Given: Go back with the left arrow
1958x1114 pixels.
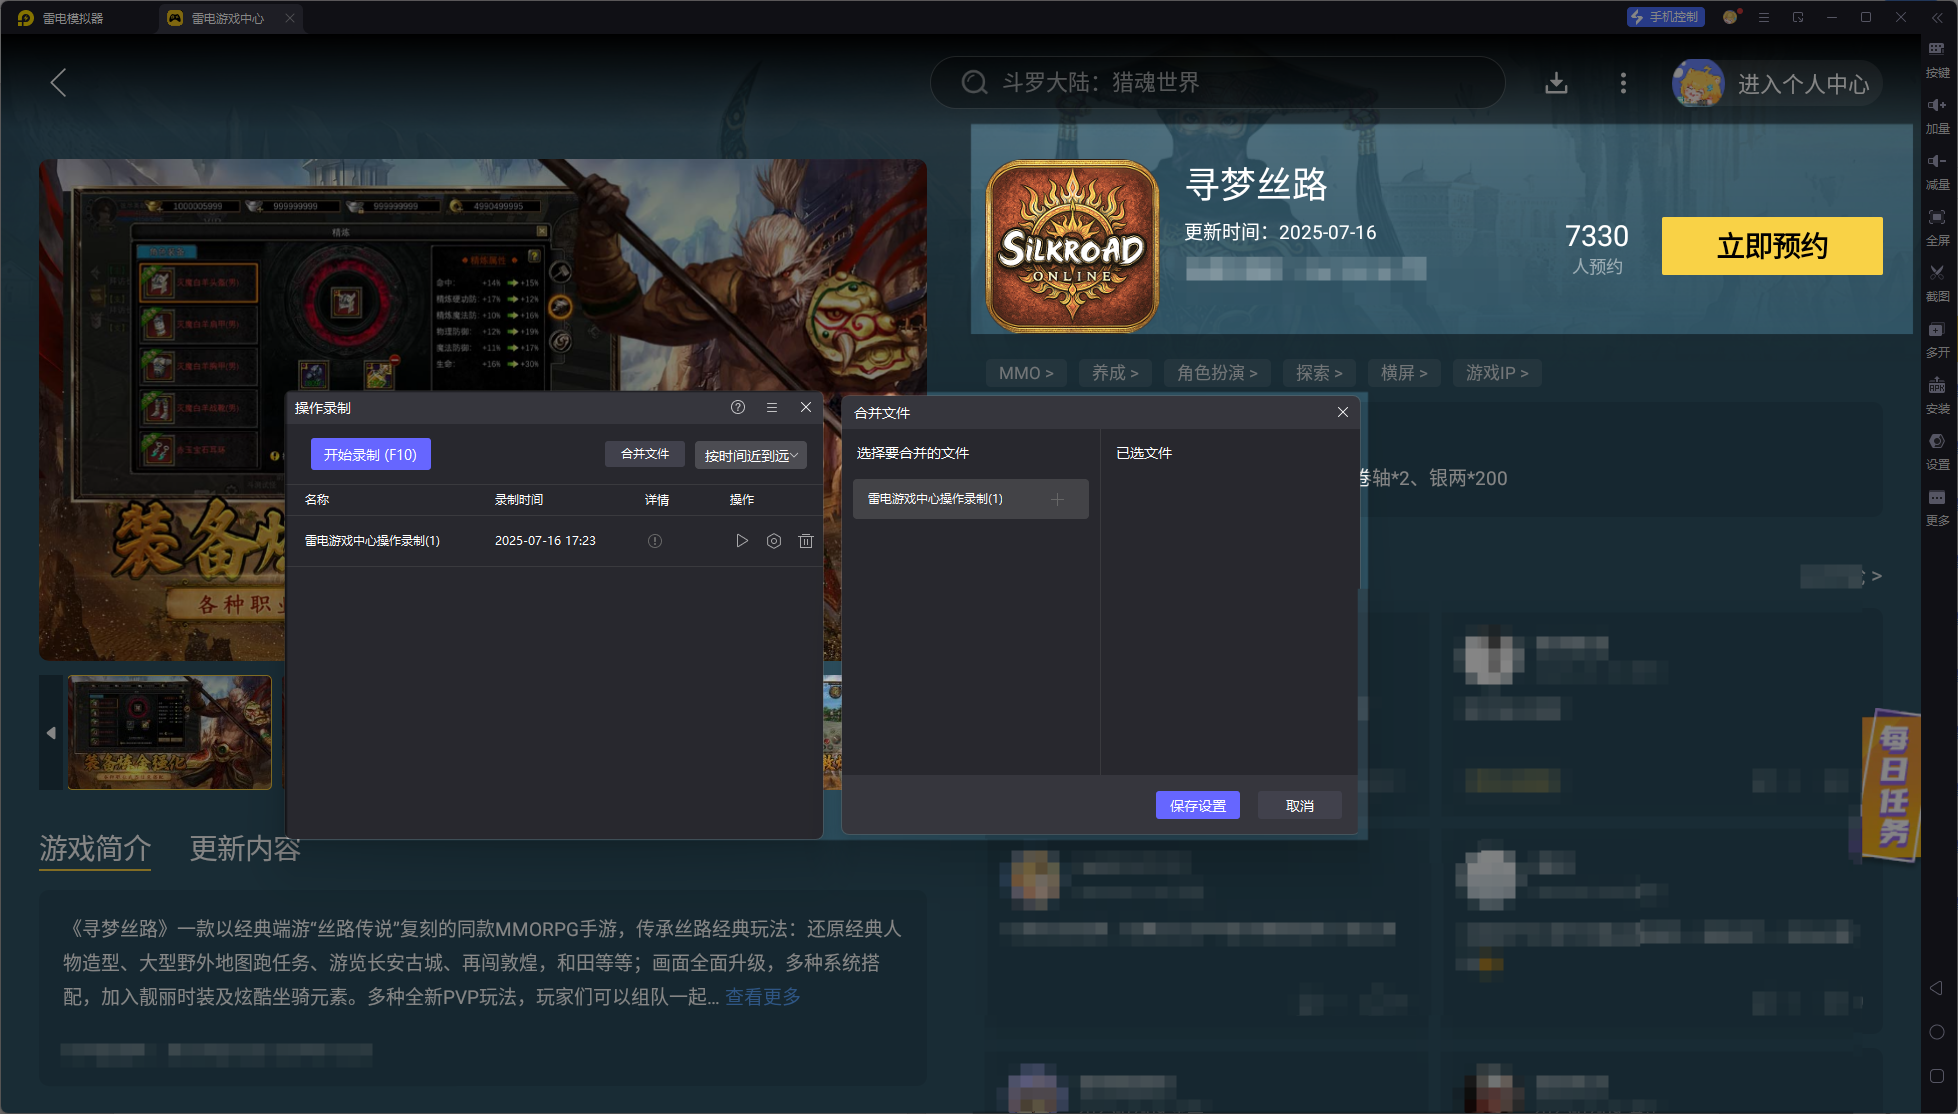Looking at the screenshot, I should [58, 83].
